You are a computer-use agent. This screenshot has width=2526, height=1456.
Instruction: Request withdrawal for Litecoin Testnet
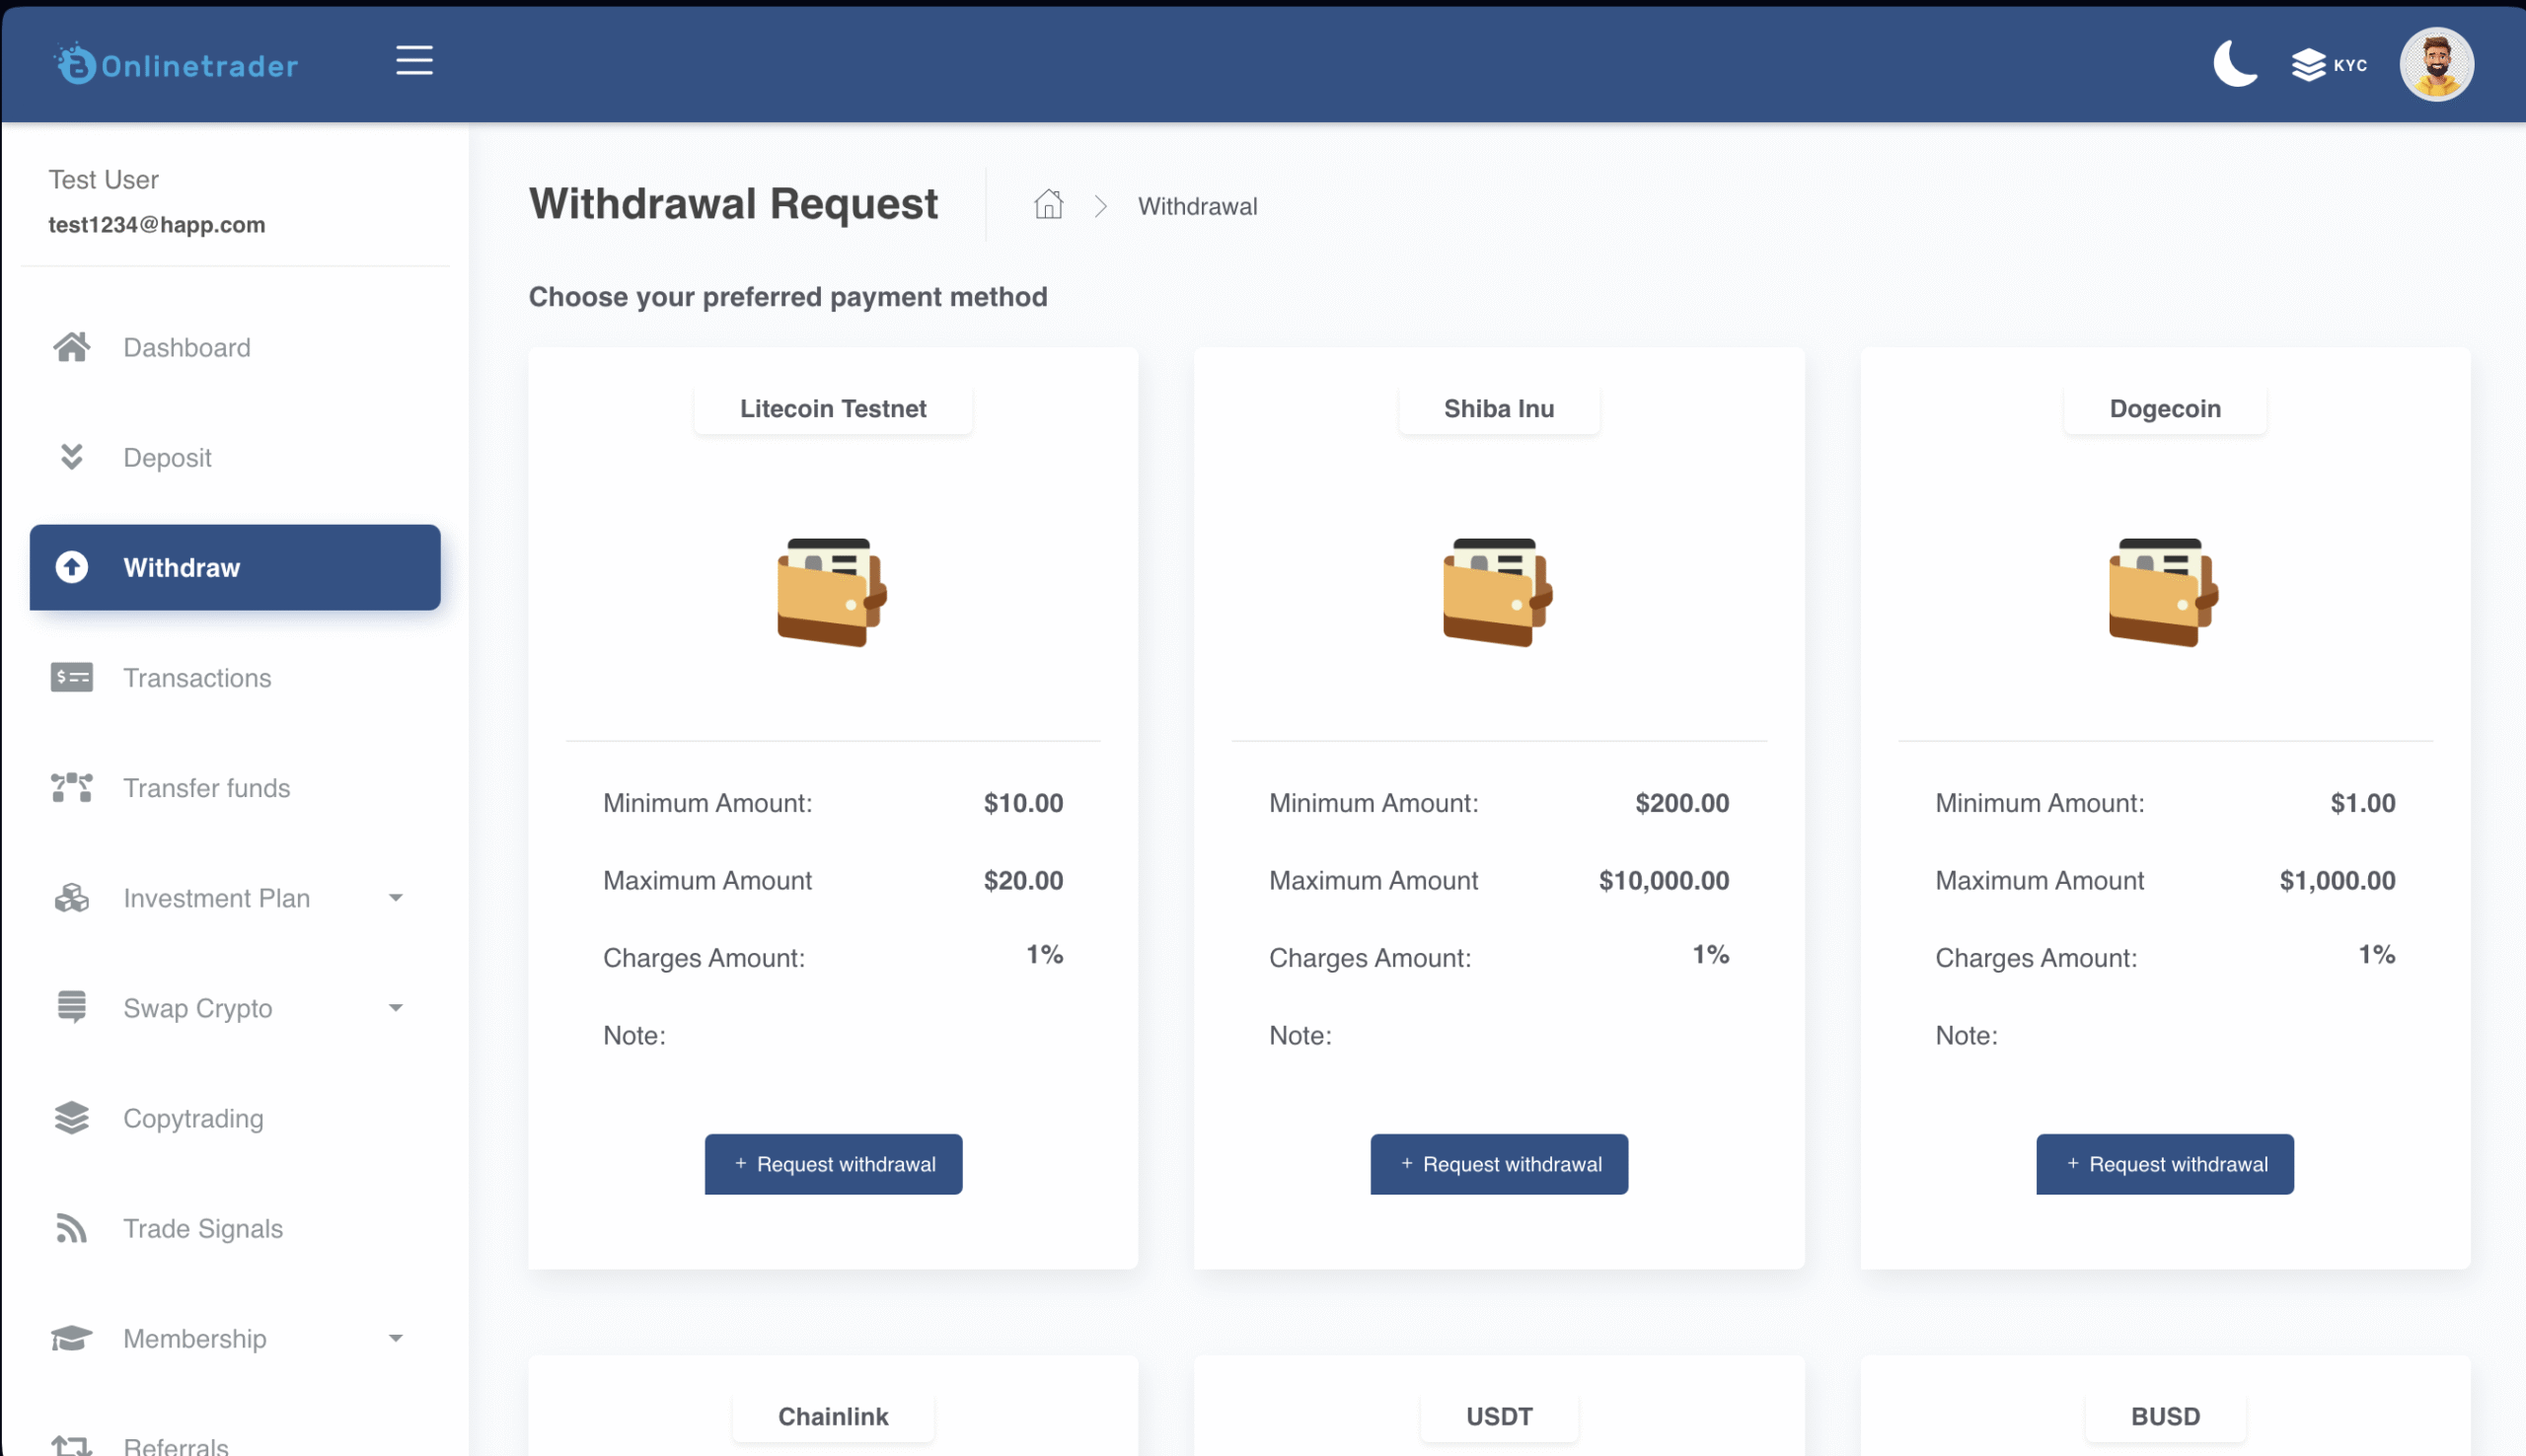(833, 1163)
